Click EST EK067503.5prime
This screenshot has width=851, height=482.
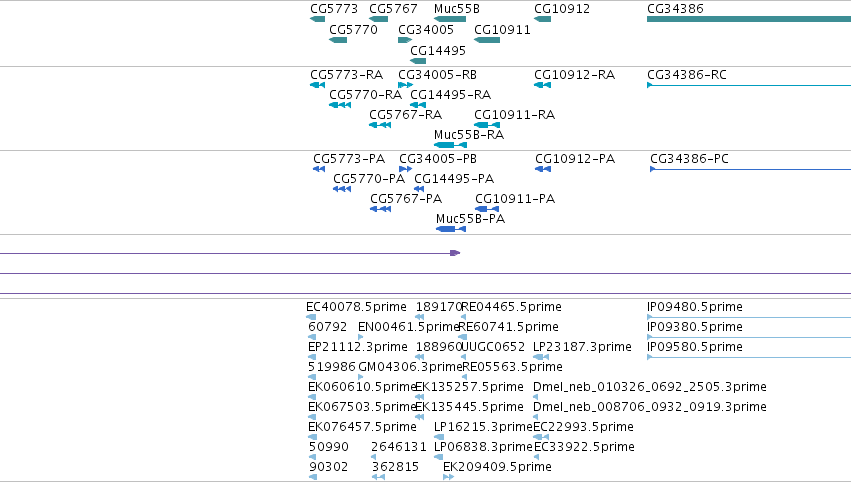point(362,407)
